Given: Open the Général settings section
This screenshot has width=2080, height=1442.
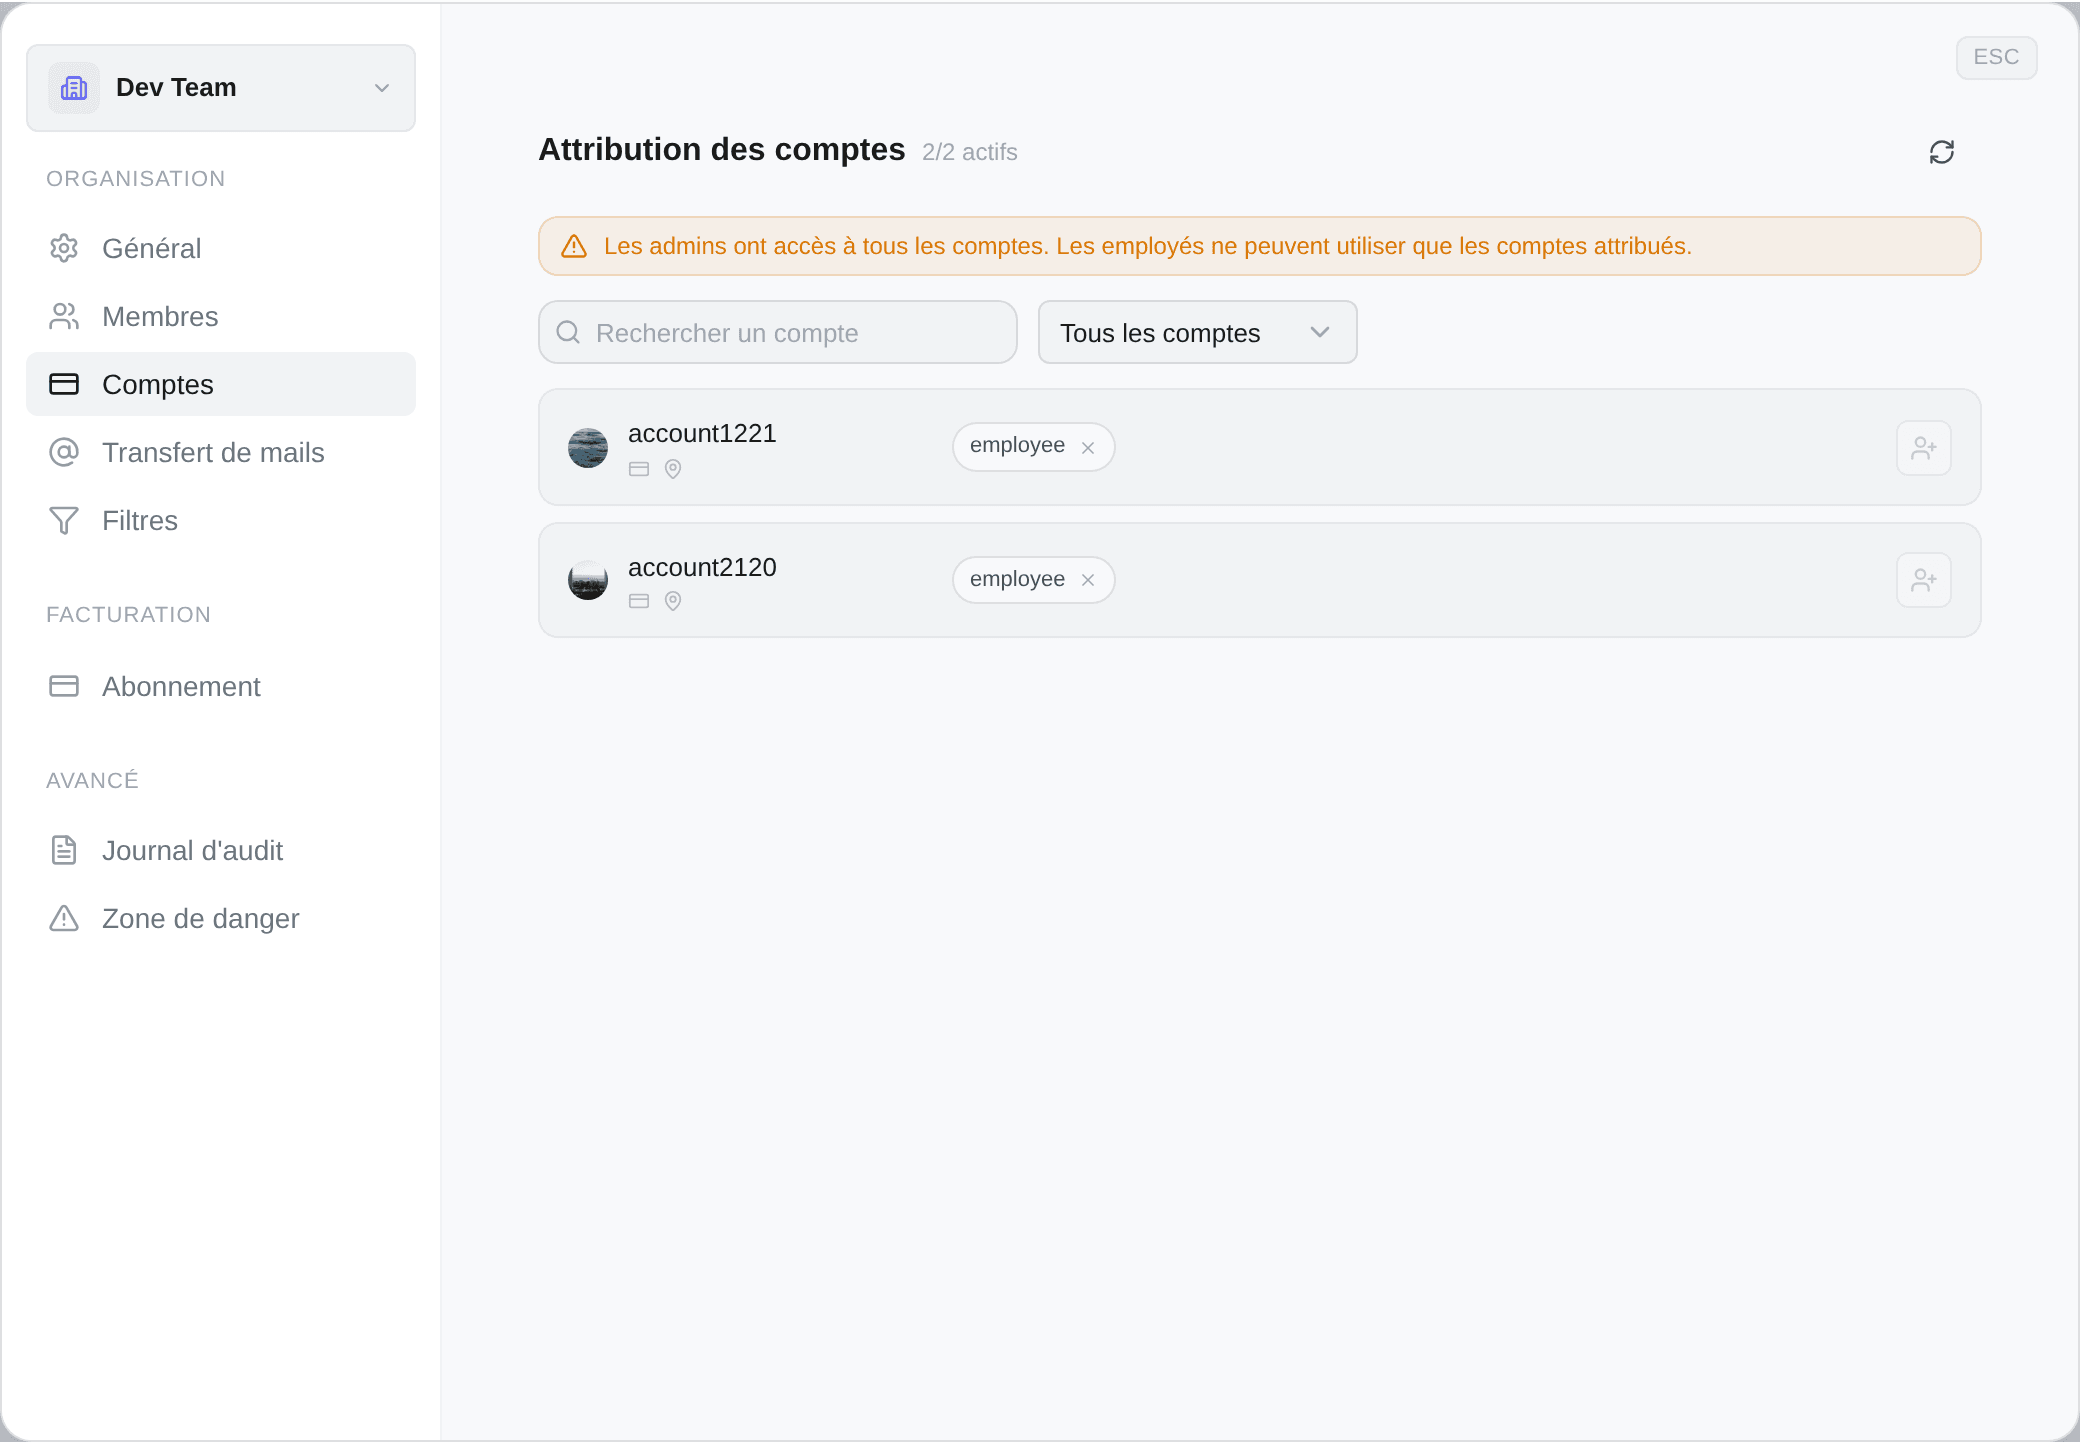Looking at the screenshot, I should point(221,248).
